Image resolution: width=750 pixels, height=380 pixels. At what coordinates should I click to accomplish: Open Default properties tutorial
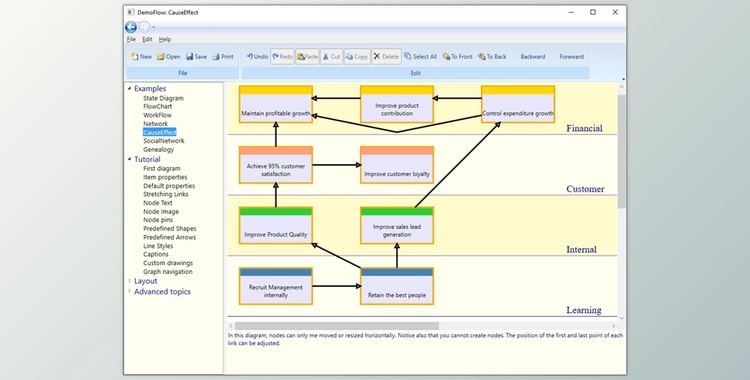coord(169,186)
